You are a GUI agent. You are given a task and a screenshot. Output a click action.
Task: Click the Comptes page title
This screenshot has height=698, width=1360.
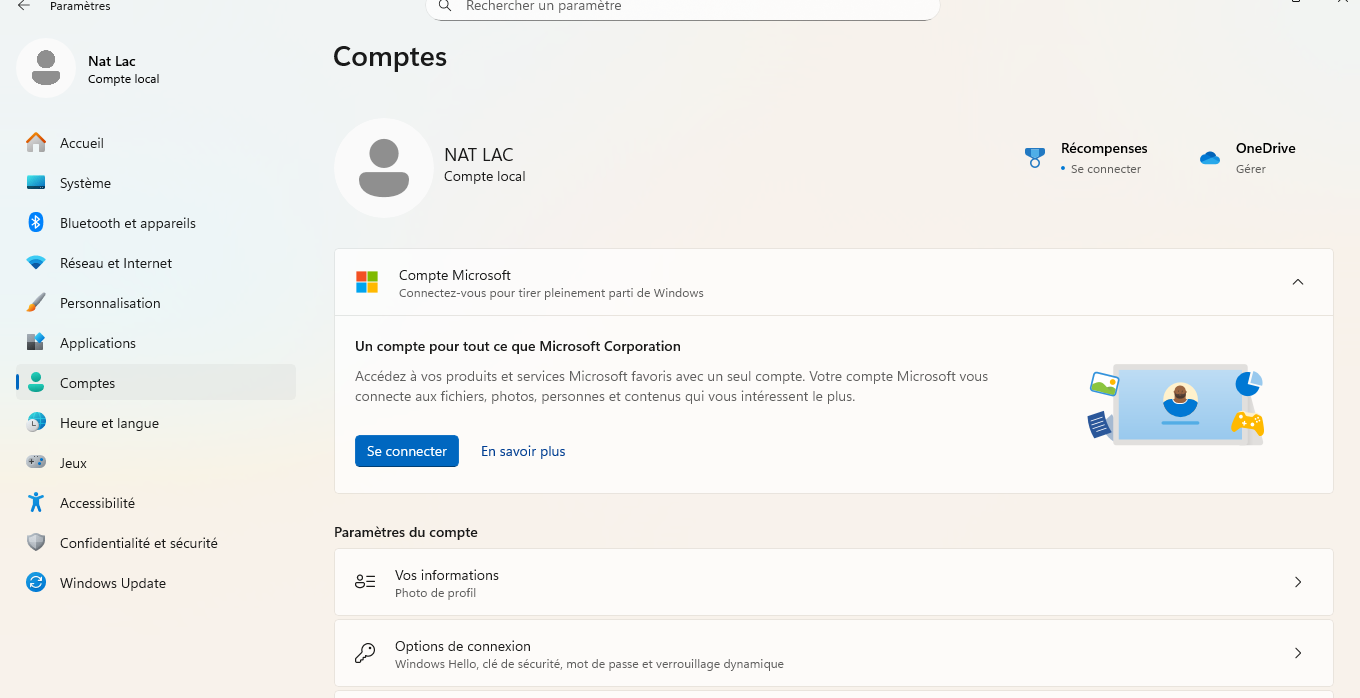tap(390, 57)
